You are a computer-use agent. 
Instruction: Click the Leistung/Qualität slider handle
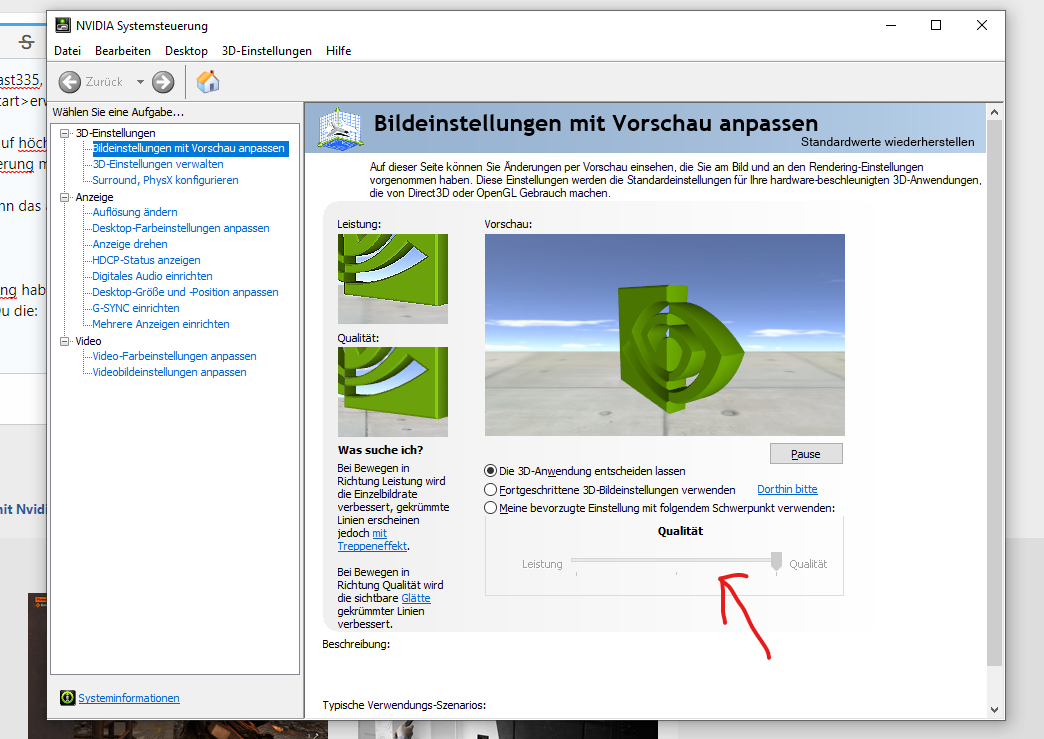[x=776, y=561]
